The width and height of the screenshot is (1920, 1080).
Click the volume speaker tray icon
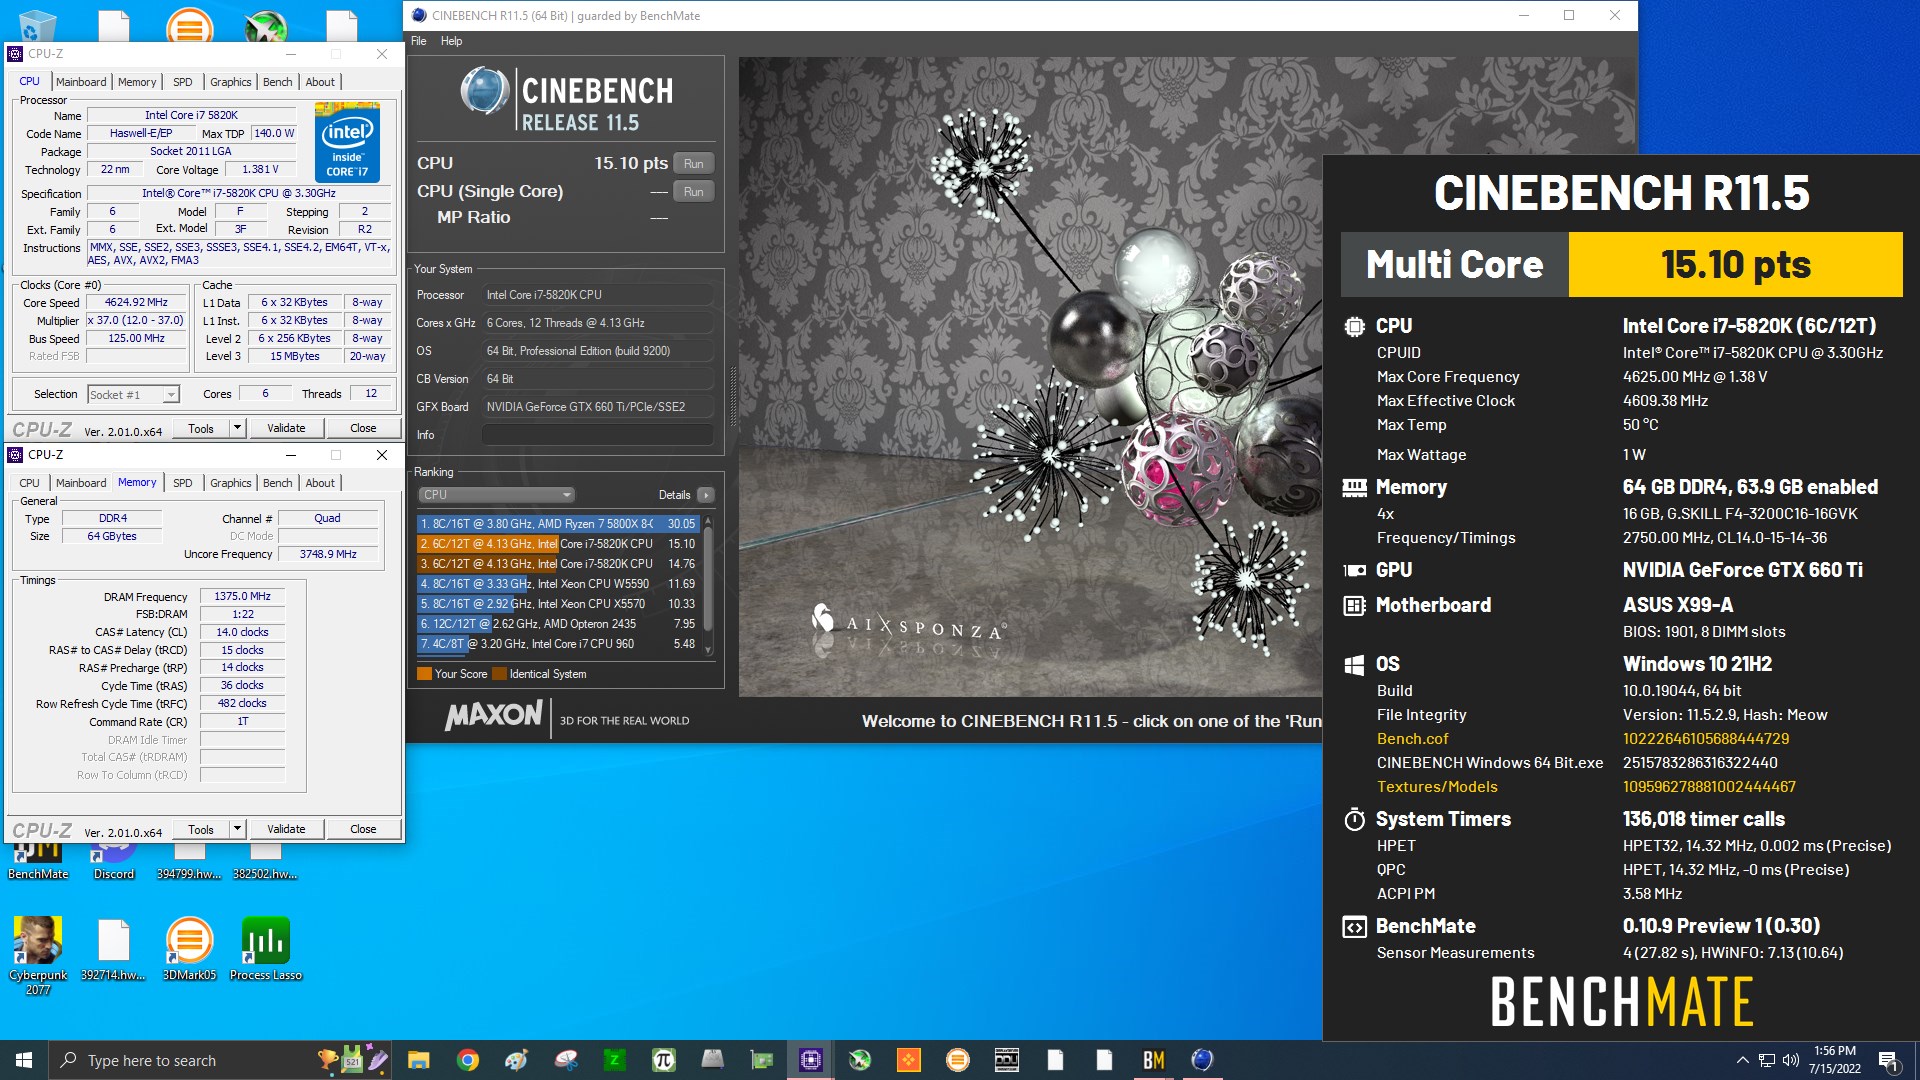click(1791, 1060)
